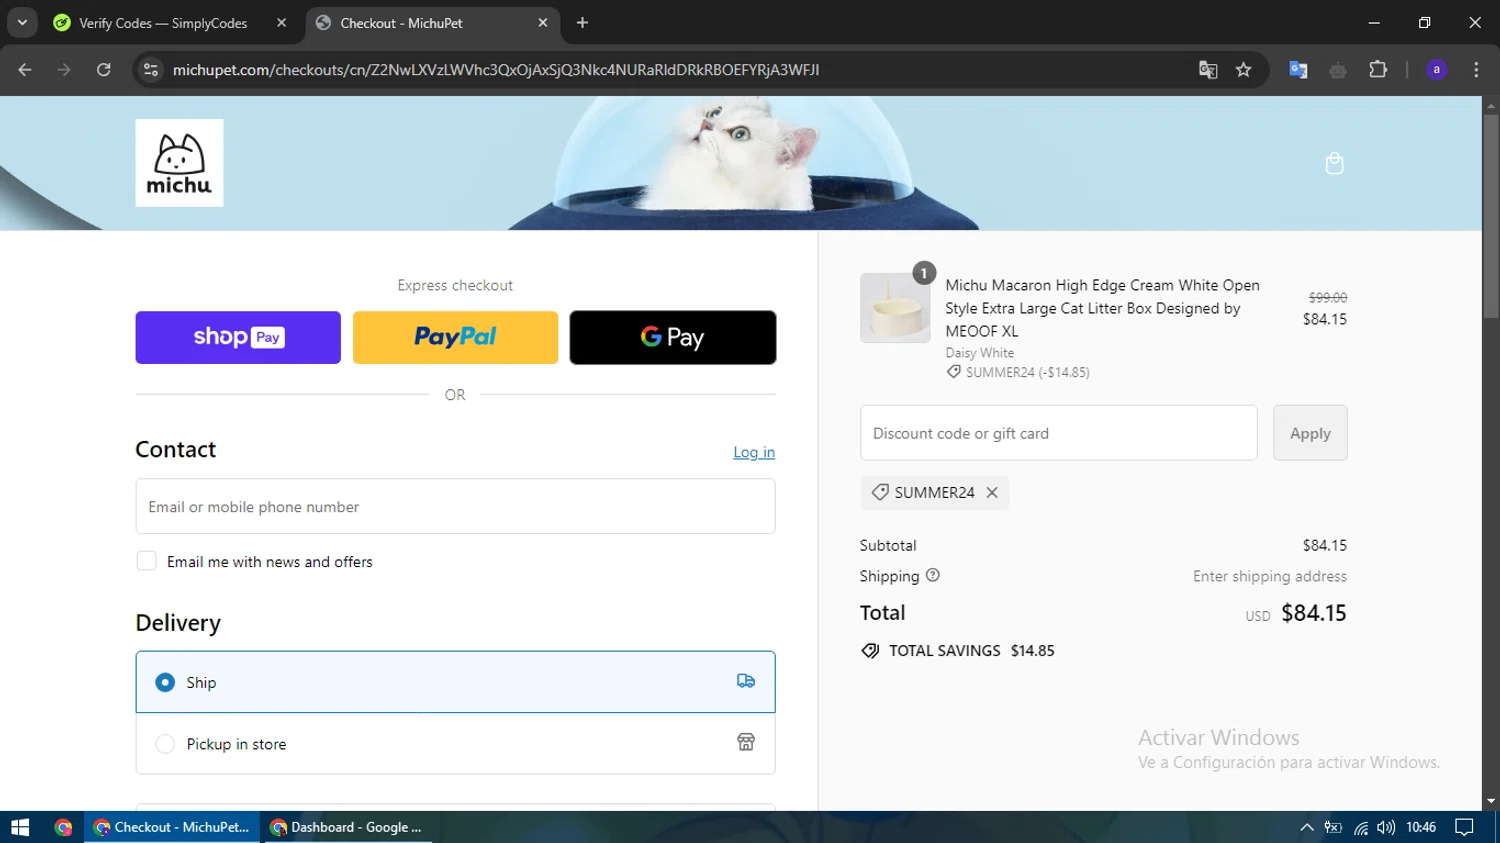Click the Michu Macaron litter box product title

[x=1102, y=308]
